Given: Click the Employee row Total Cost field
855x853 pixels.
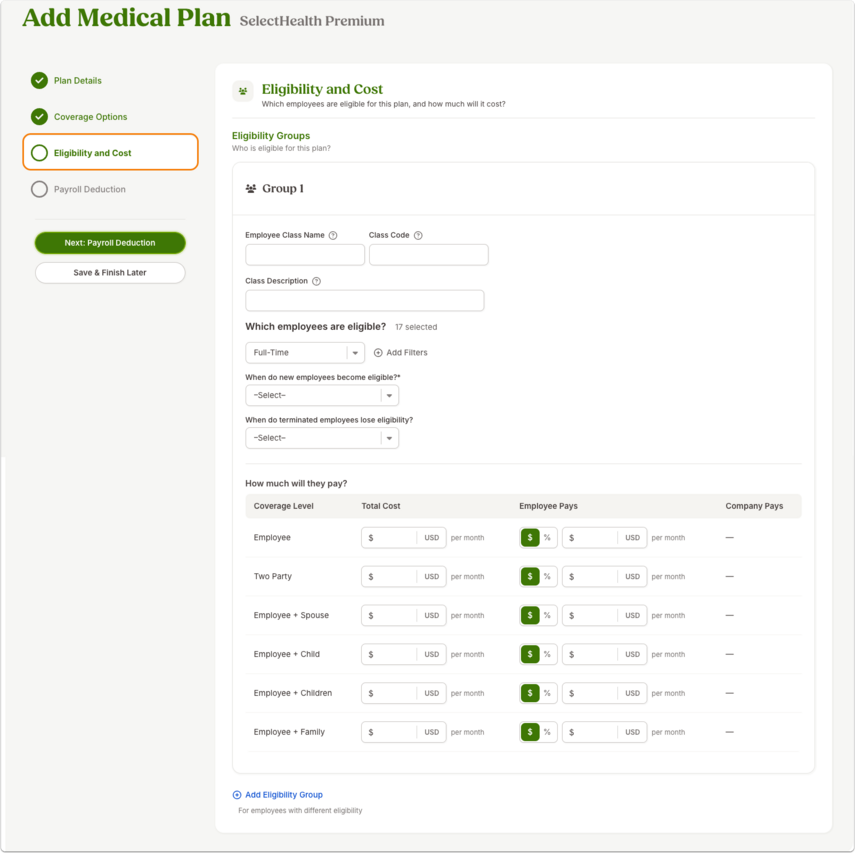Looking at the screenshot, I should coord(404,538).
